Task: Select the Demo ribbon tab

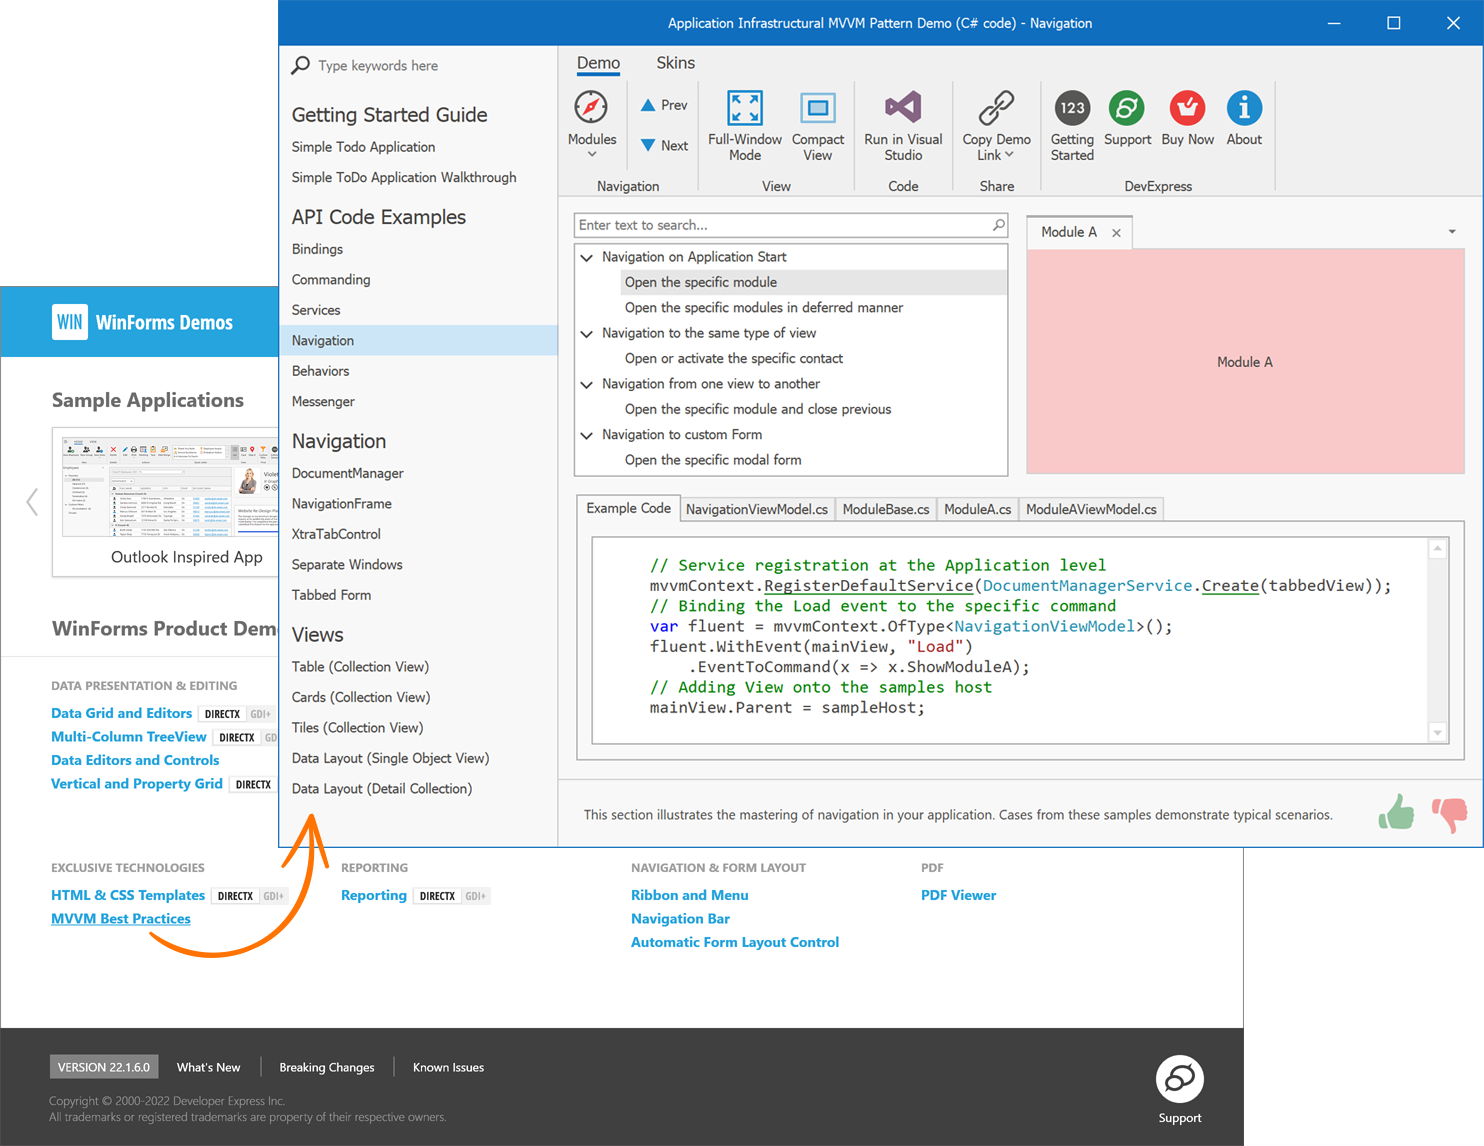Action: point(598,63)
